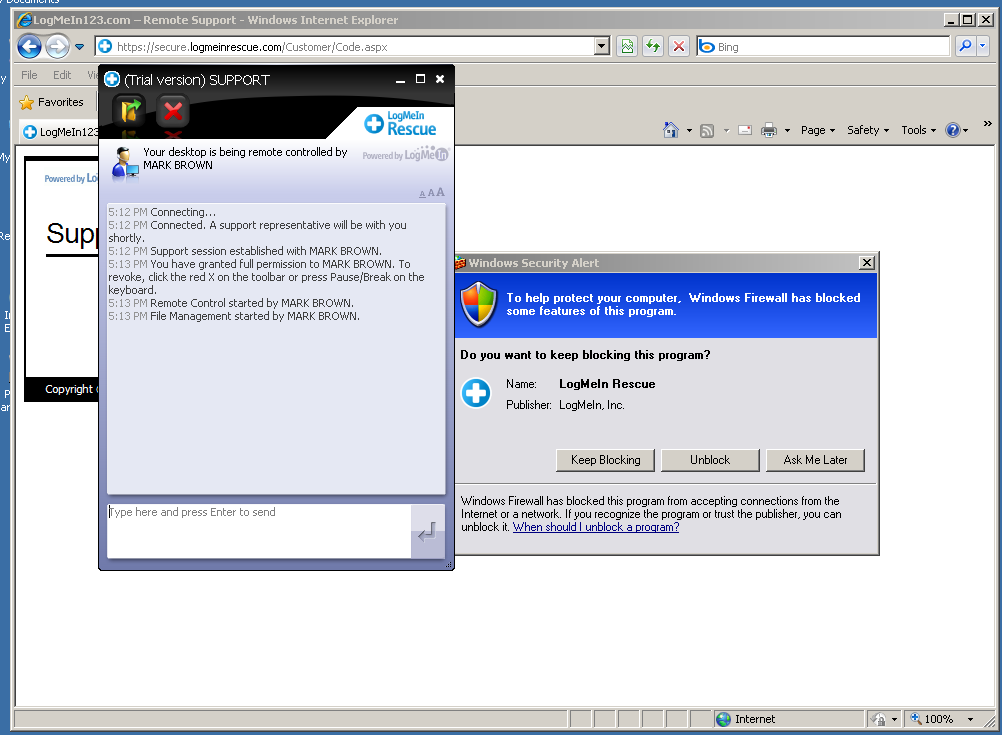Open the search provider dropdown arrow
Screen dimensions: 1002x735
[x=982, y=46]
